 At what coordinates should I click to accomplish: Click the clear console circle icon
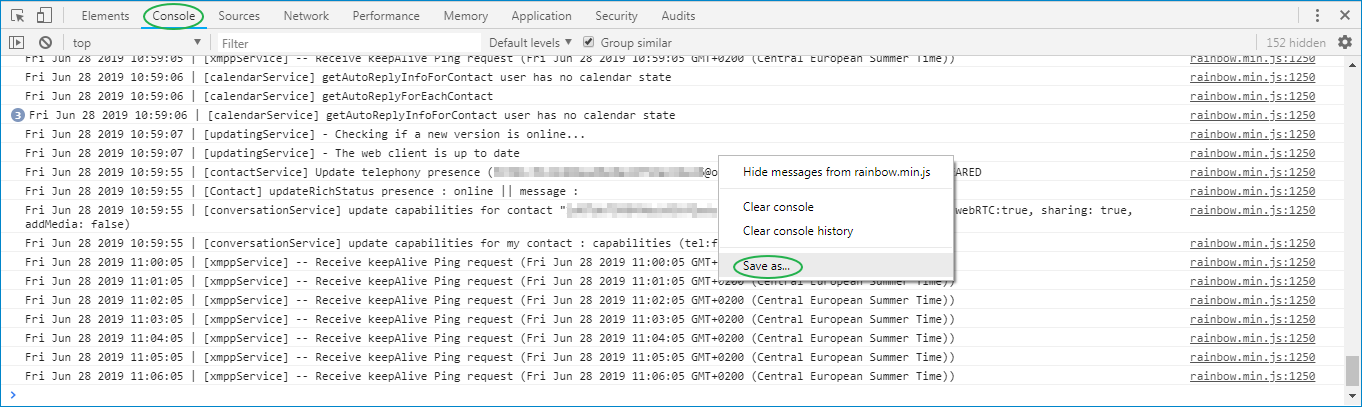click(x=45, y=43)
